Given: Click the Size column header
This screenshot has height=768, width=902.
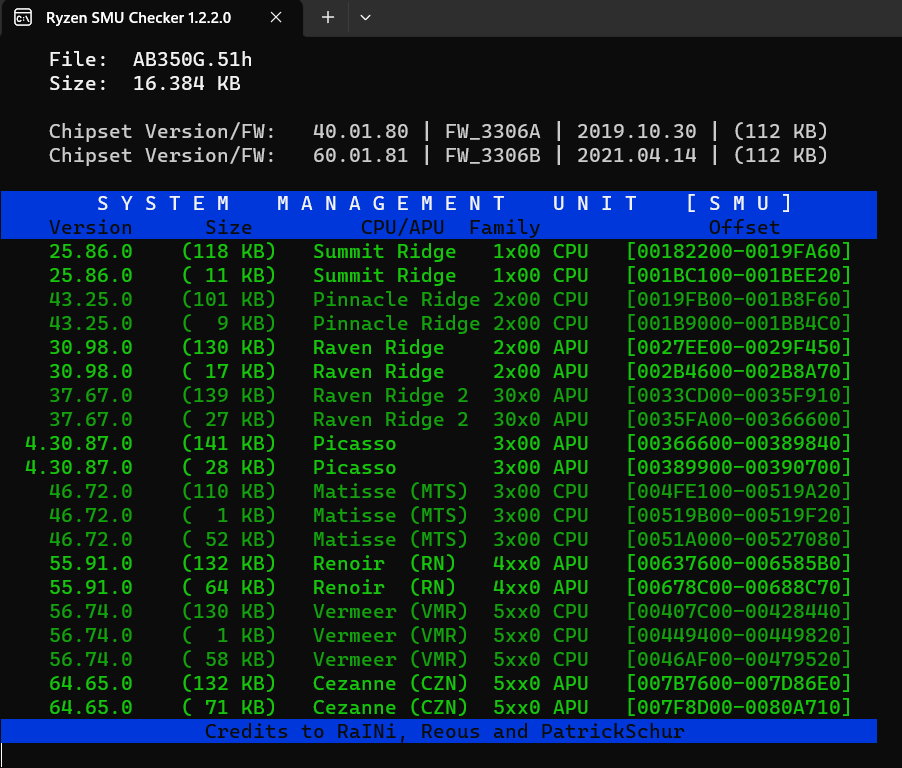Looking at the screenshot, I should [x=228, y=227].
